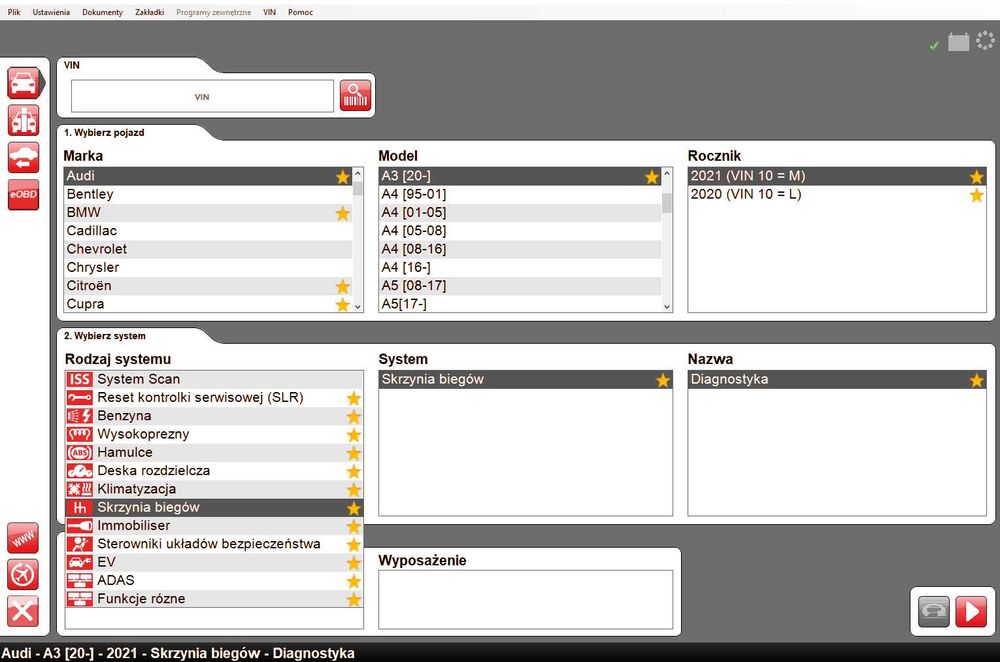Click the battery status icon
Image resolution: width=1000 pixels, height=662 pixels.
click(x=959, y=42)
